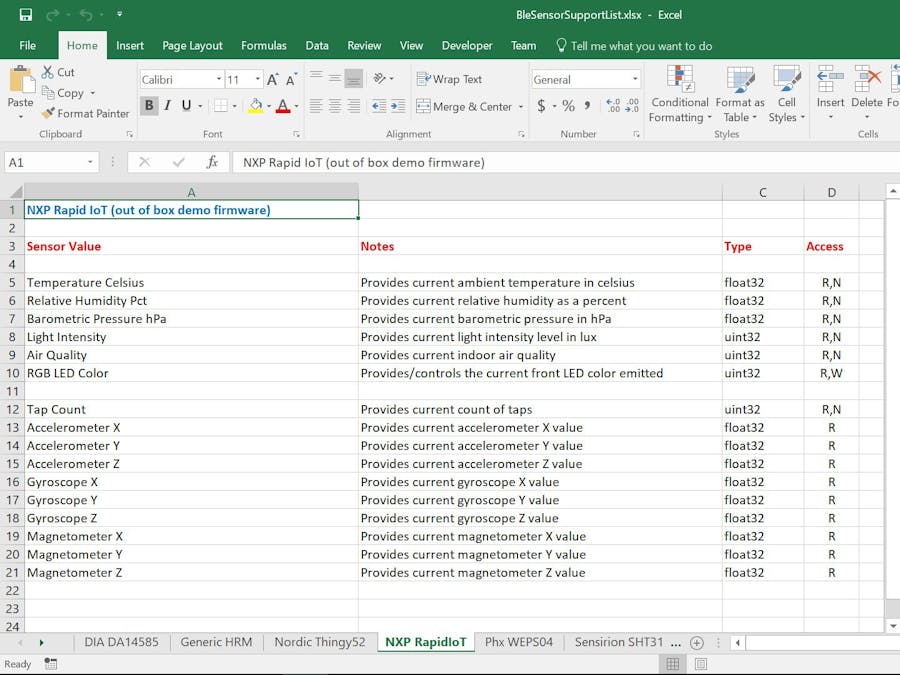
Task: Switch to the Nordic Thingy52 sheet tab
Action: [319, 642]
